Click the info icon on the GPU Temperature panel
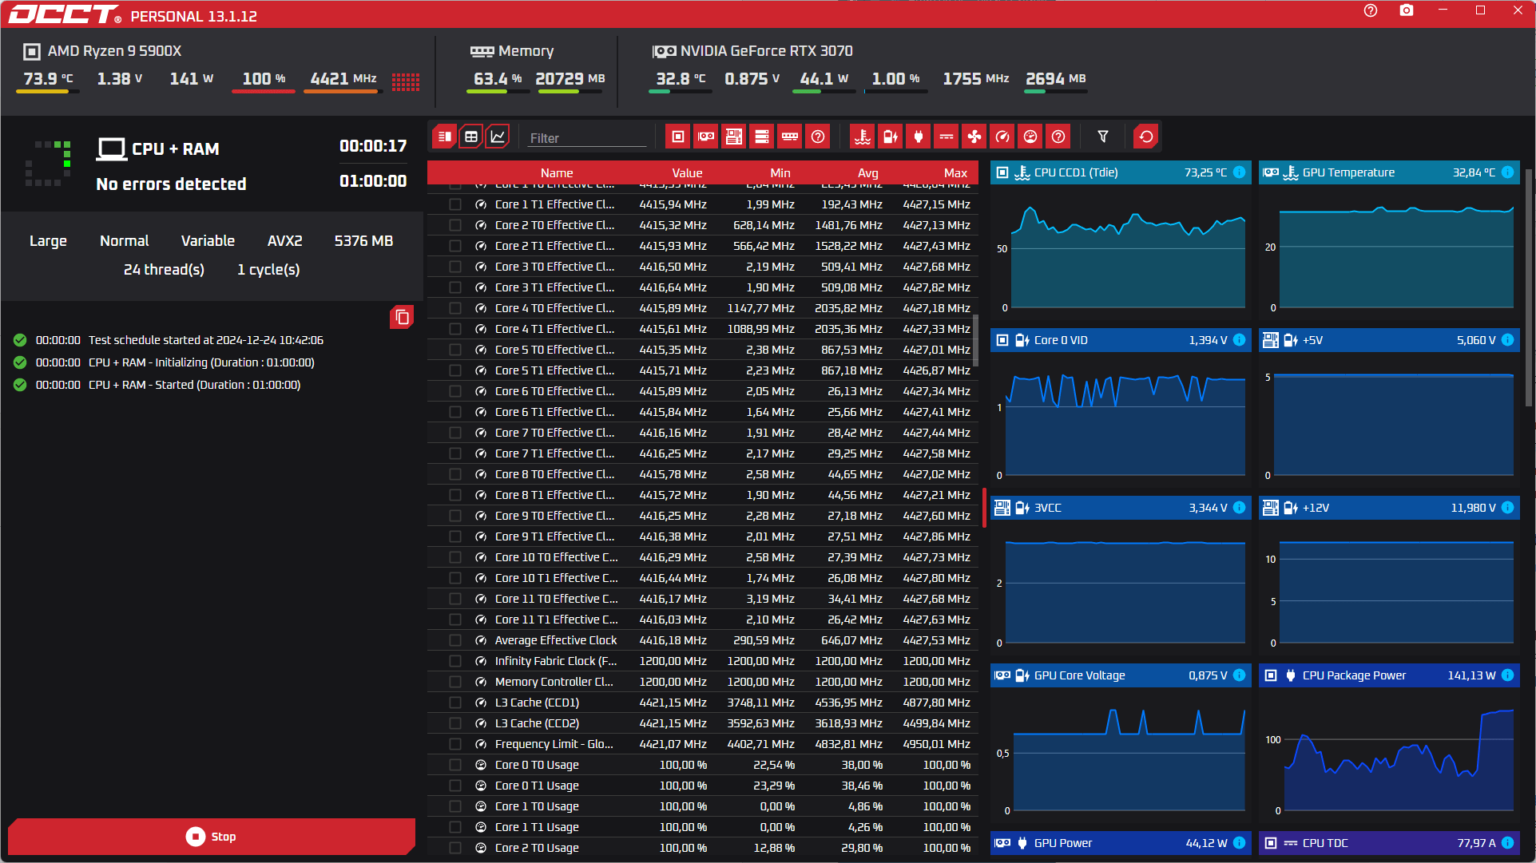This screenshot has width=1536, height=863. (x=1508, y=172)
